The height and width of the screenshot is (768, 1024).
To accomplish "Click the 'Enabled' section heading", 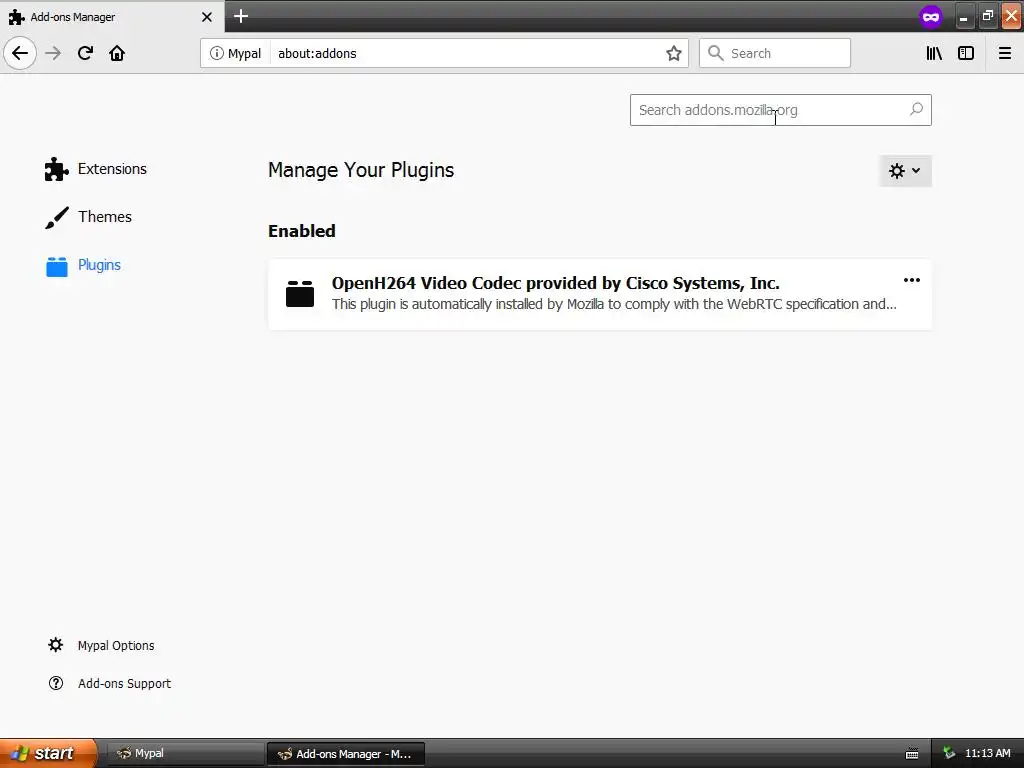I will pos(302,231).
